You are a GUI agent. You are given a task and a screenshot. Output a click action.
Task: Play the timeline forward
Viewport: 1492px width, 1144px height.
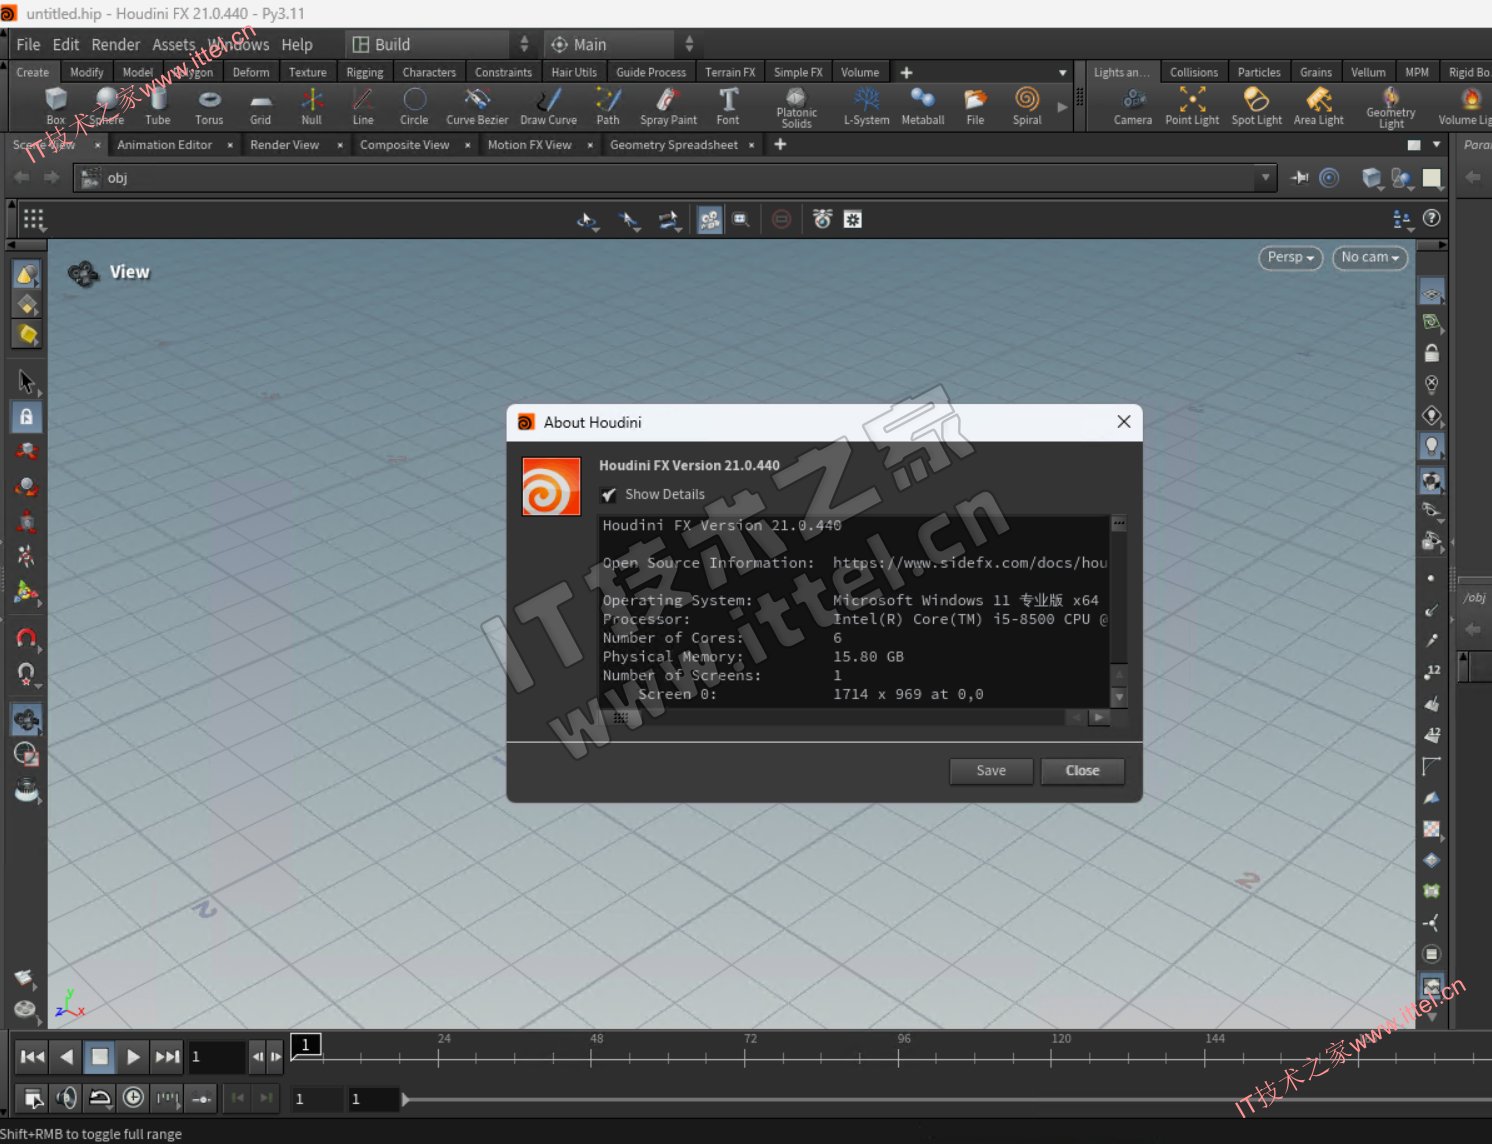(x=133, y=1057)
